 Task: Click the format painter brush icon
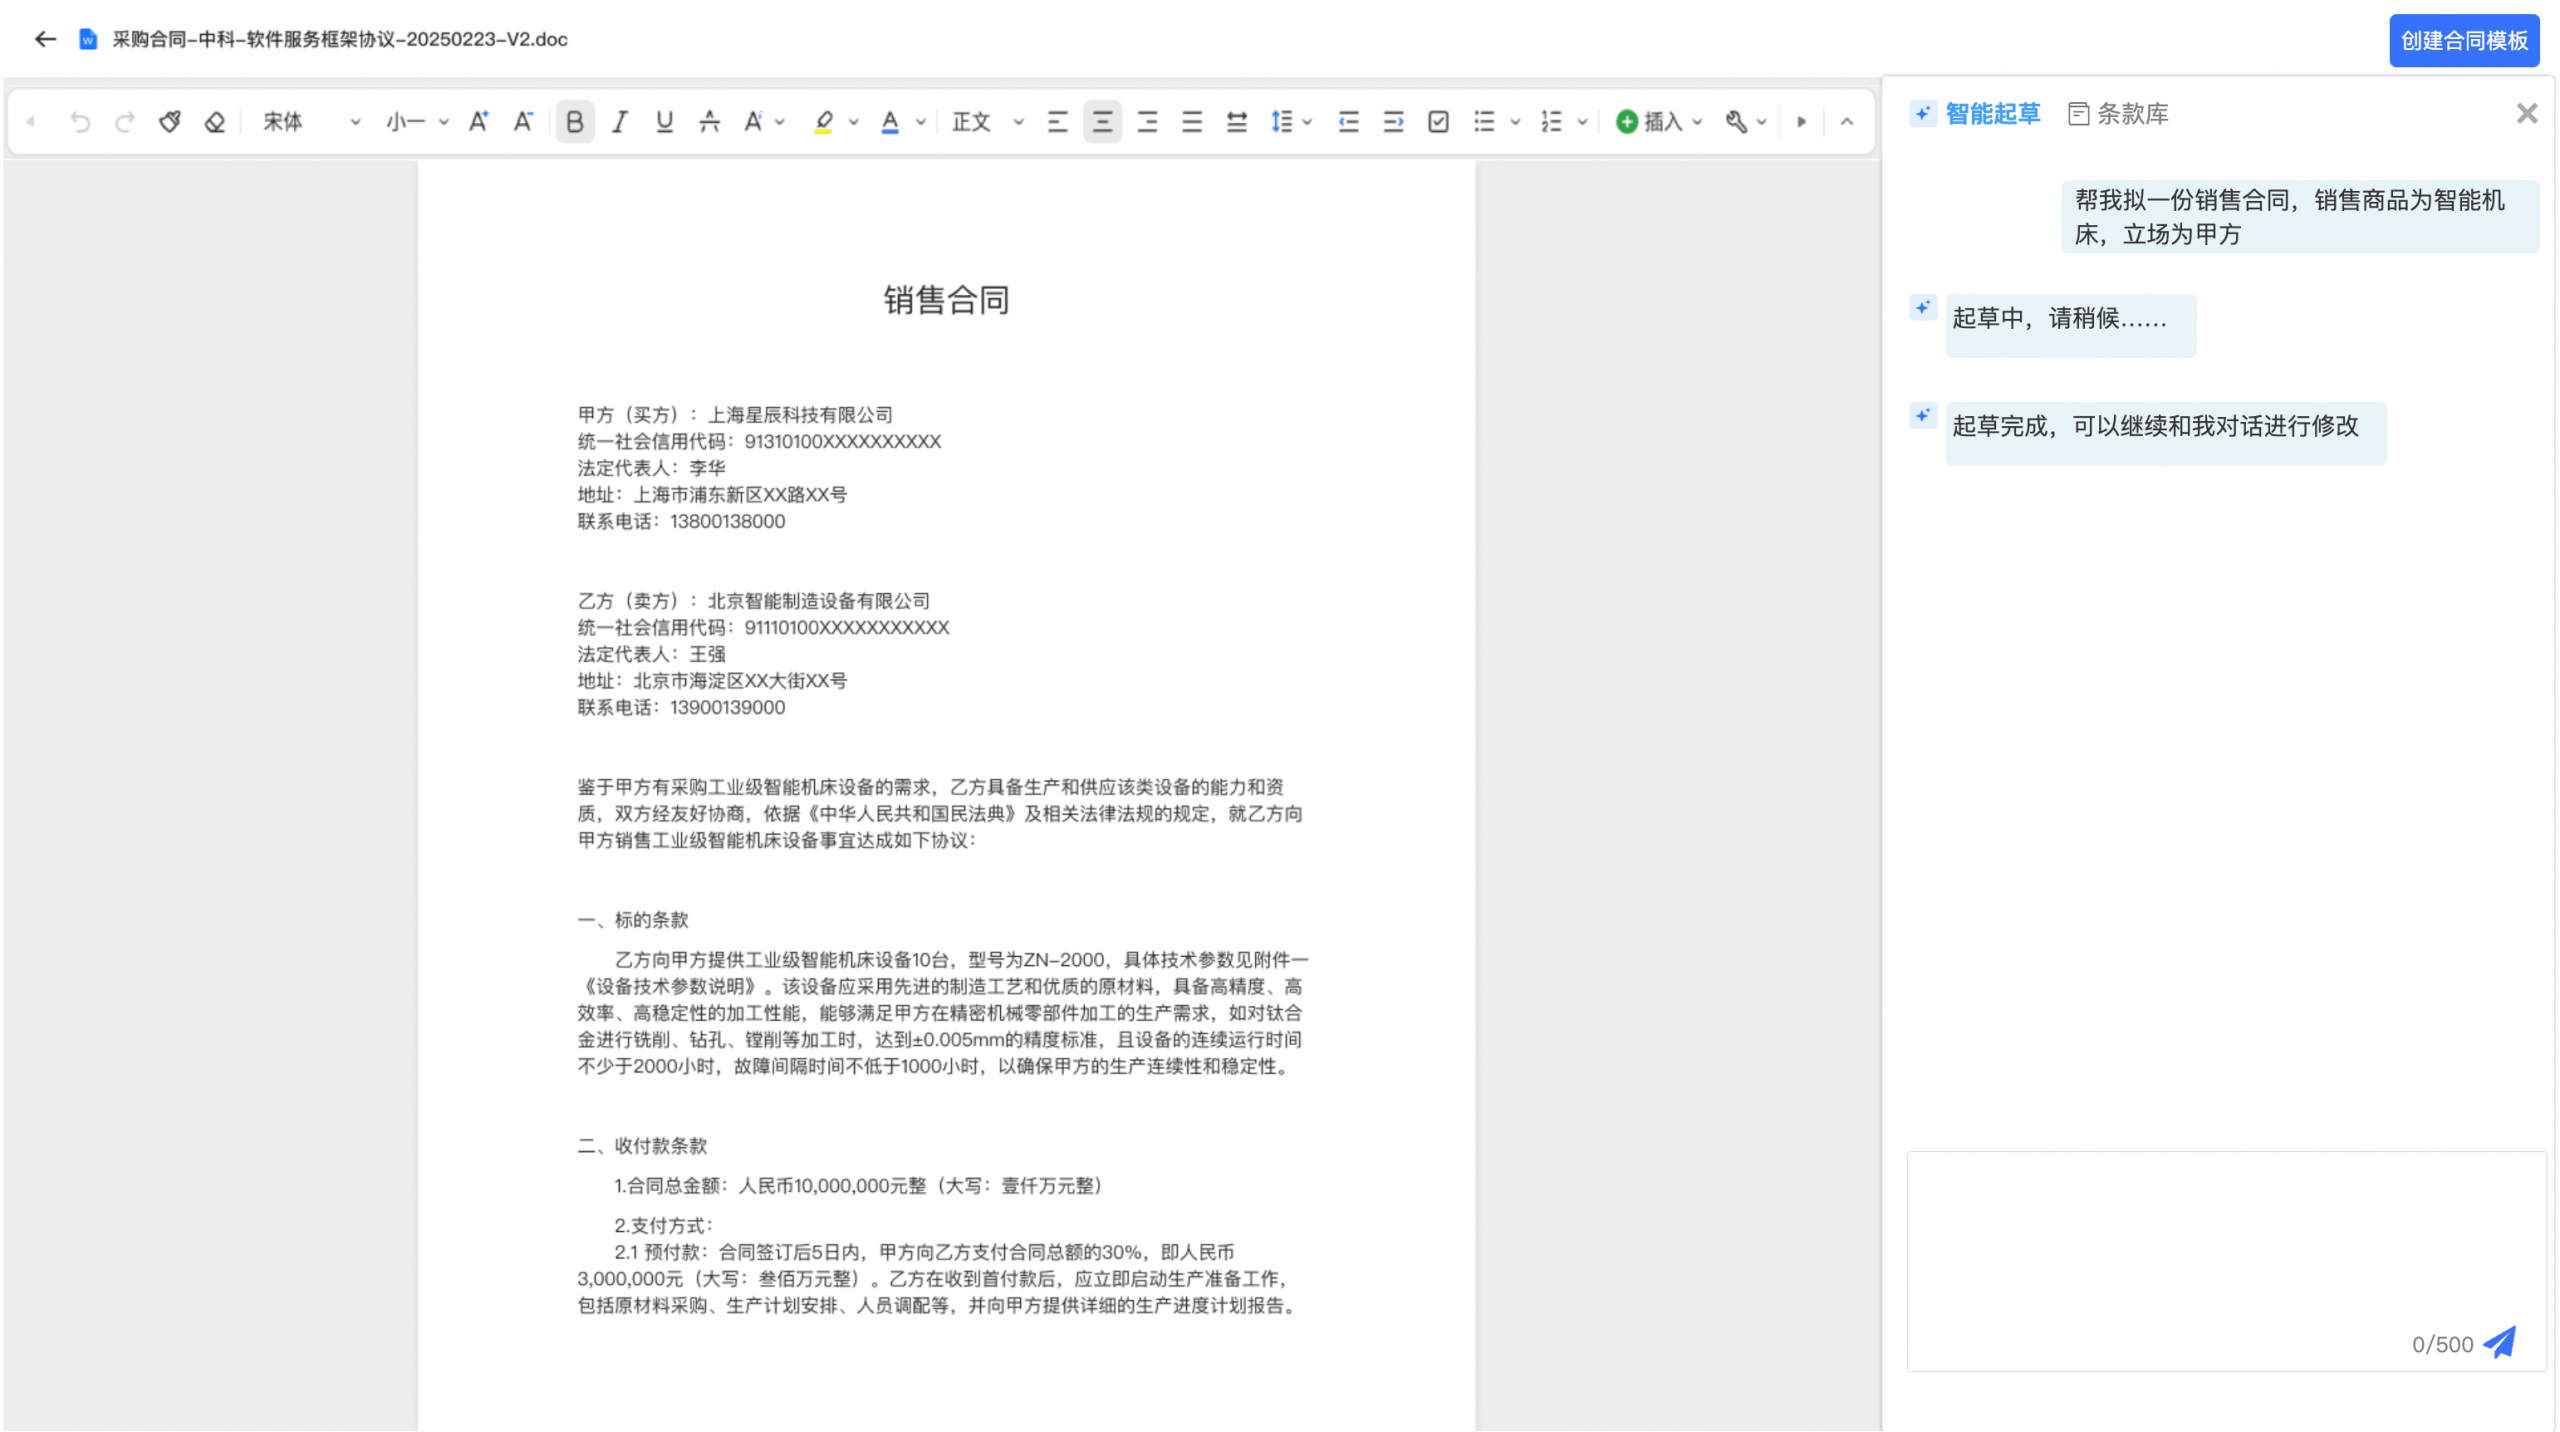pyautogui.click(x=170, y=122)
